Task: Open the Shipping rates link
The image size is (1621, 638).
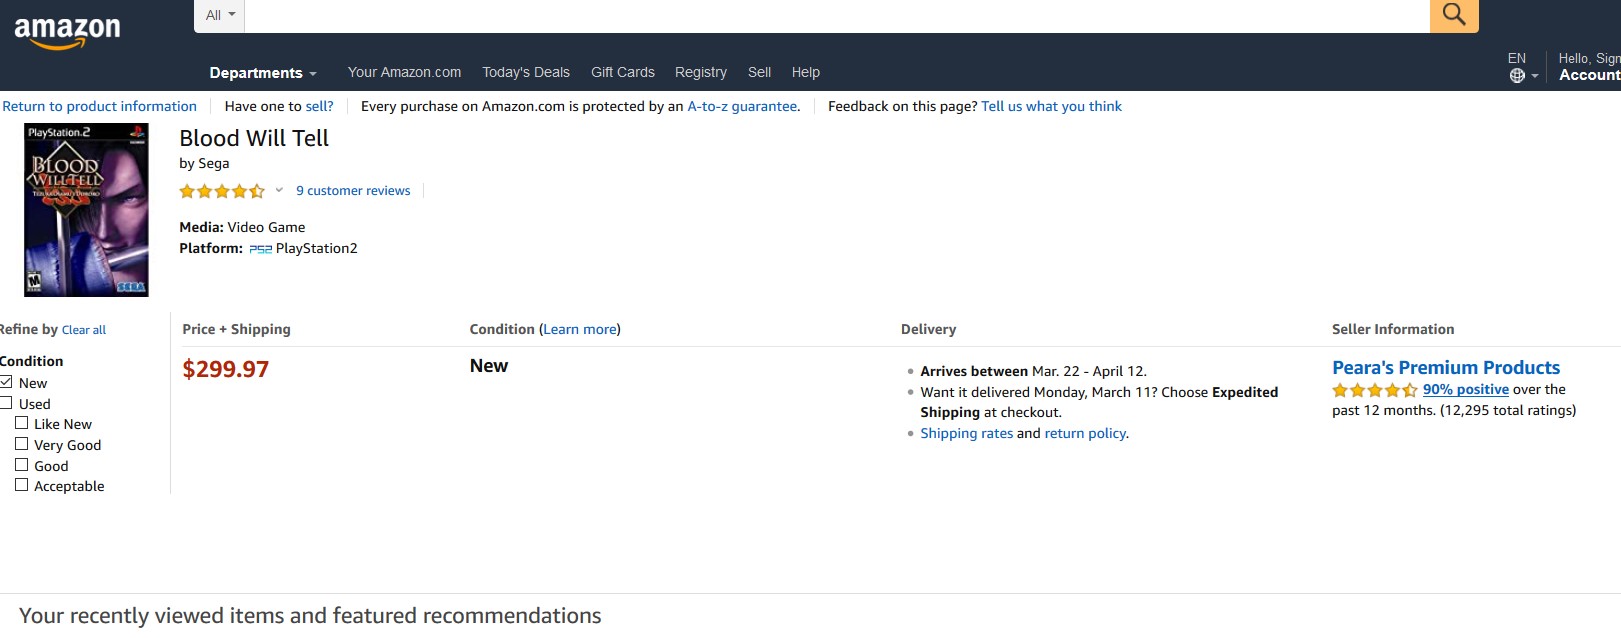Action: point(966,433)
